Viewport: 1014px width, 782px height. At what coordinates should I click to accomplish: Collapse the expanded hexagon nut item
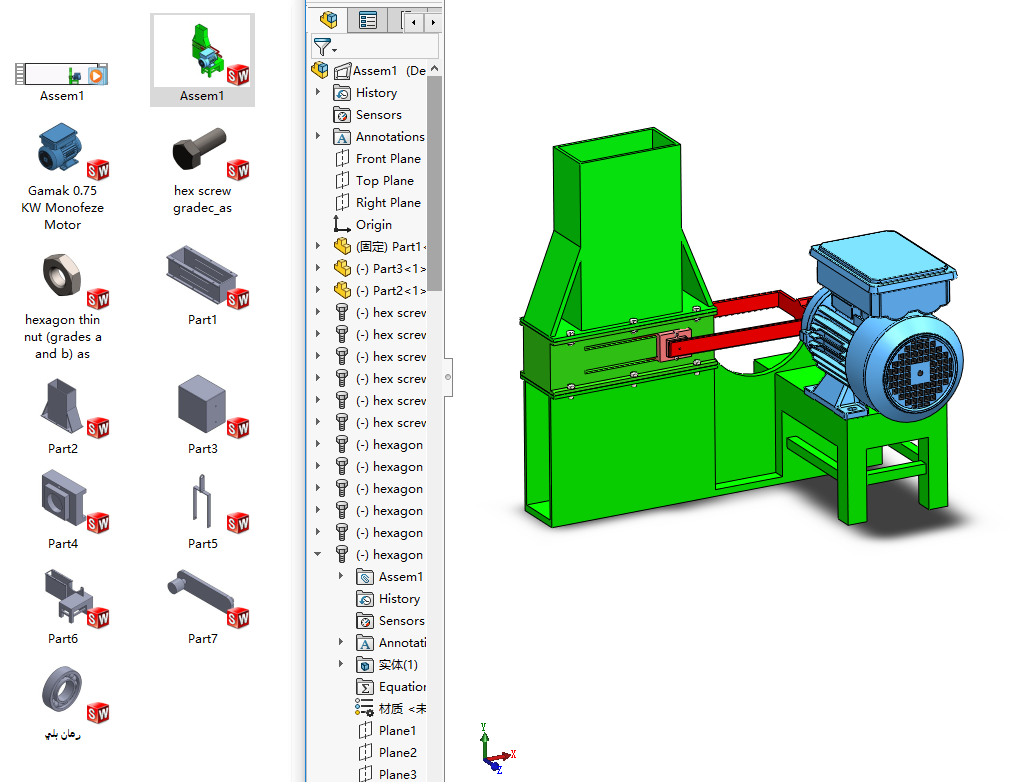(318, 554)
